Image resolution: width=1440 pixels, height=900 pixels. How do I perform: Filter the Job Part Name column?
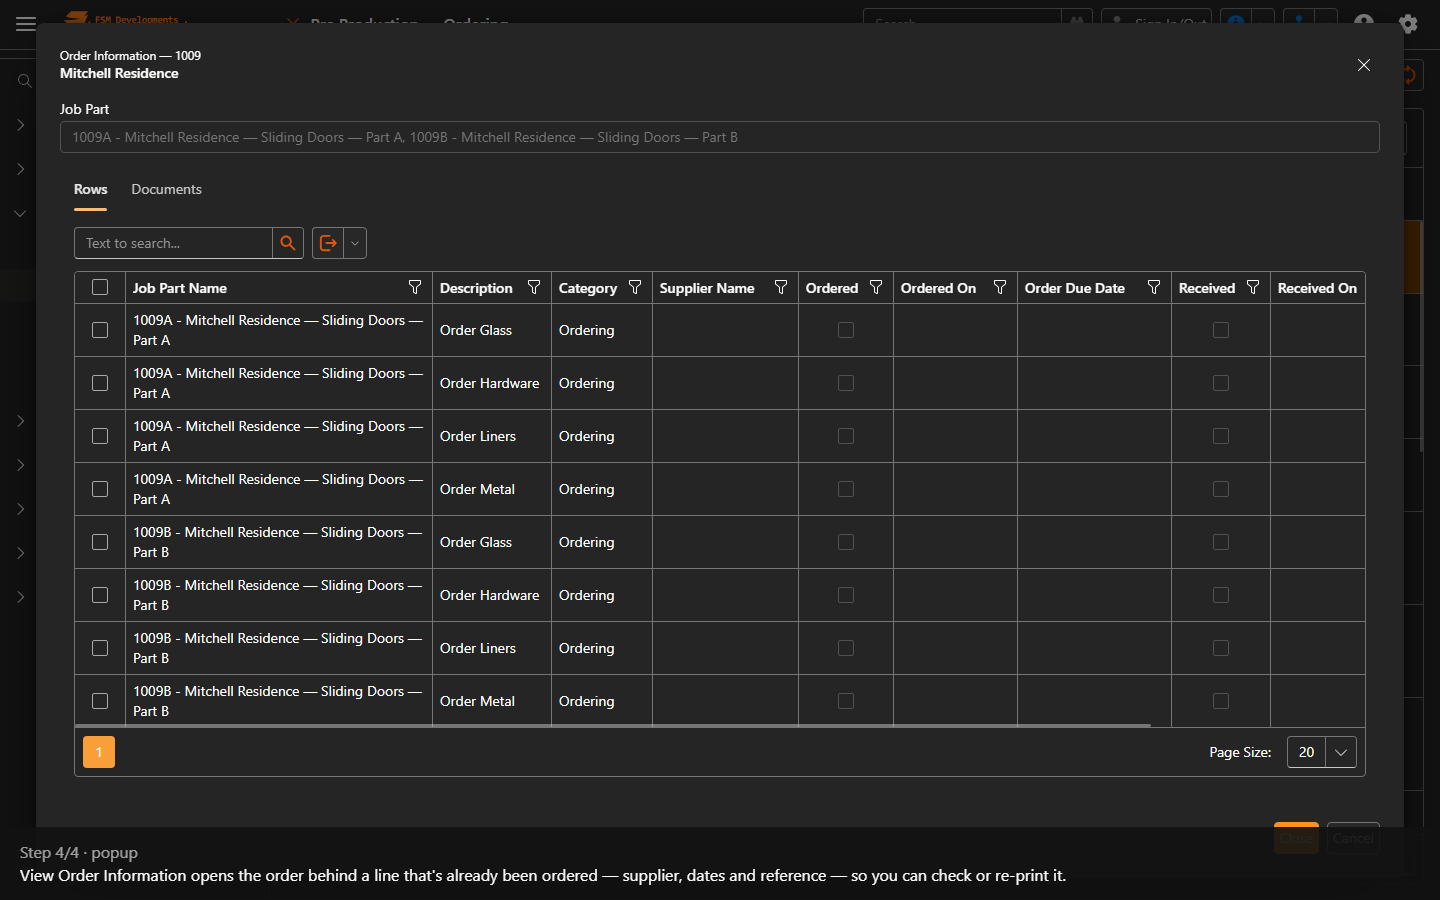[415, 288]
